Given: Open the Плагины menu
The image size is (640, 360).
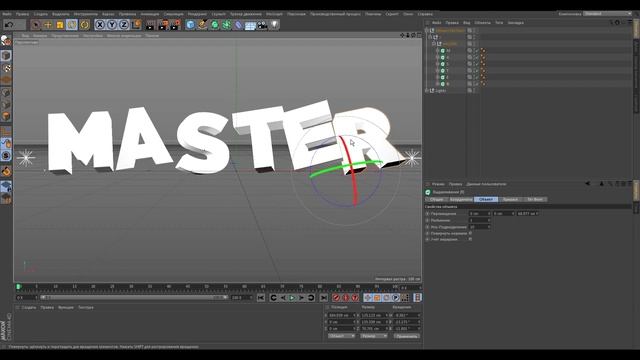Looking at the screenshot, I should pyautogui.click(x=373, y=14).
